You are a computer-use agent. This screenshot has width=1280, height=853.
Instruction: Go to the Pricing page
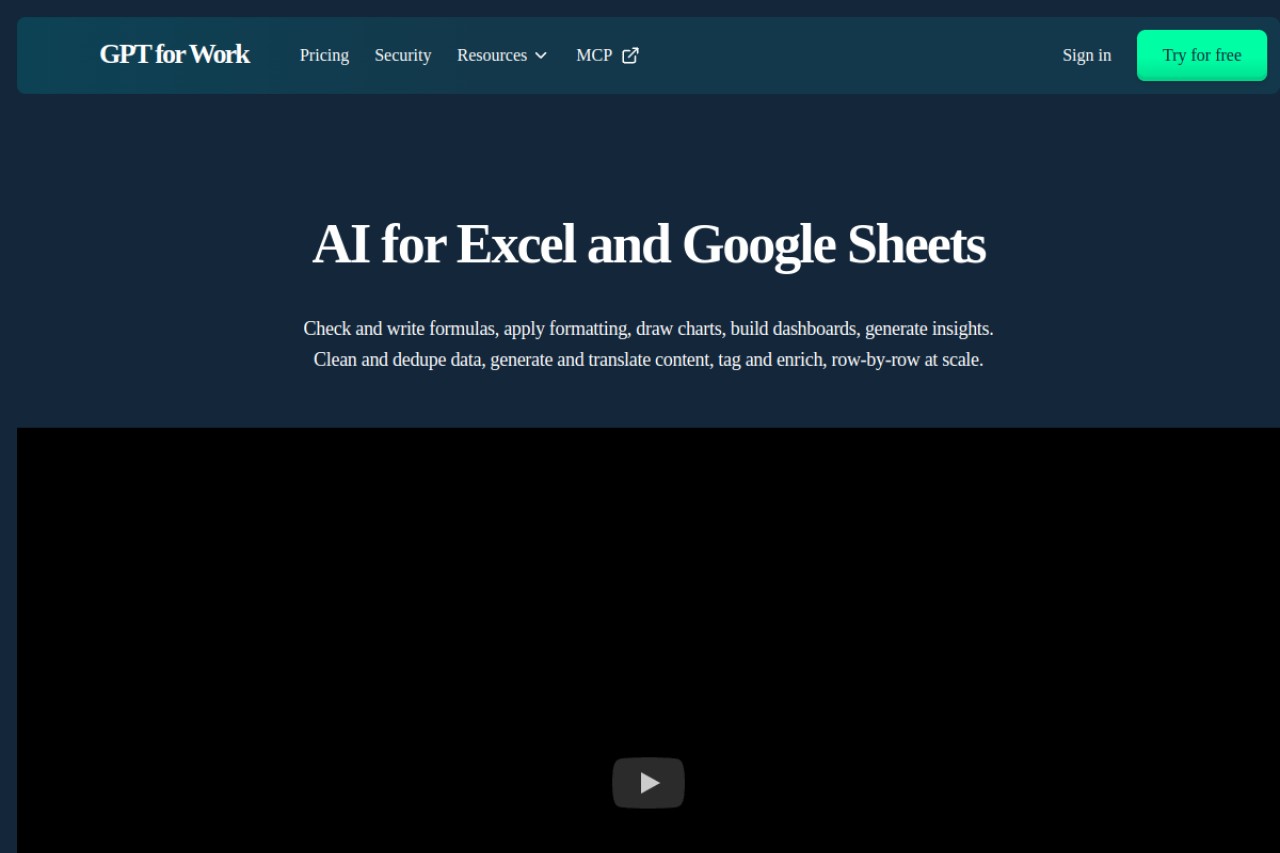pos(324,56)
